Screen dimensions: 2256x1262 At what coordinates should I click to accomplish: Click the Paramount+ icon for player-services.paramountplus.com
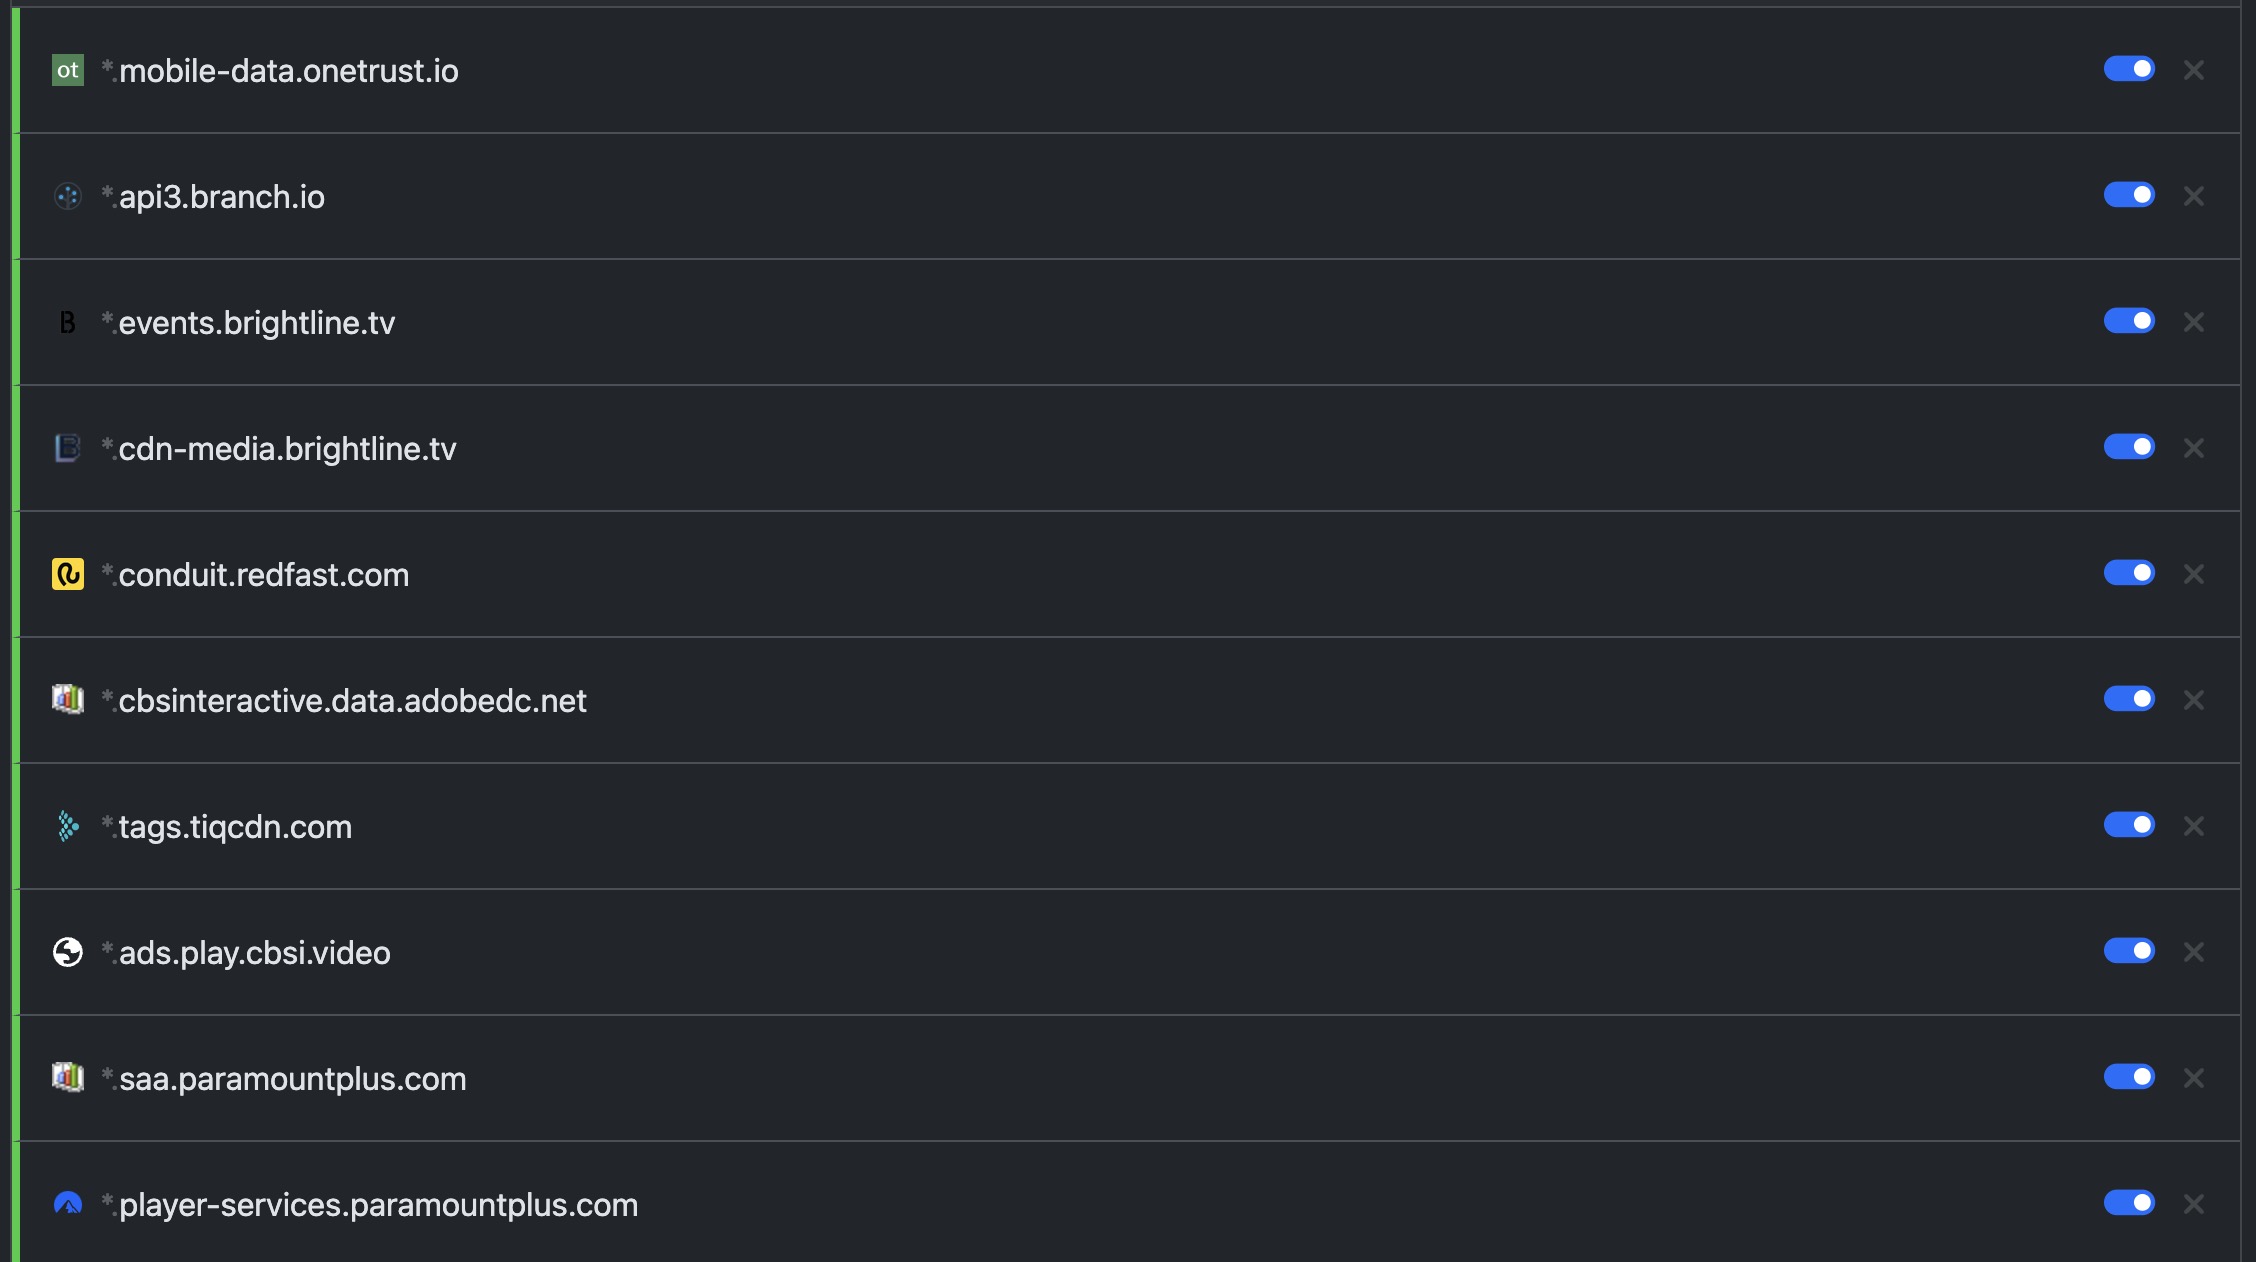click(x=68, y=1204)
